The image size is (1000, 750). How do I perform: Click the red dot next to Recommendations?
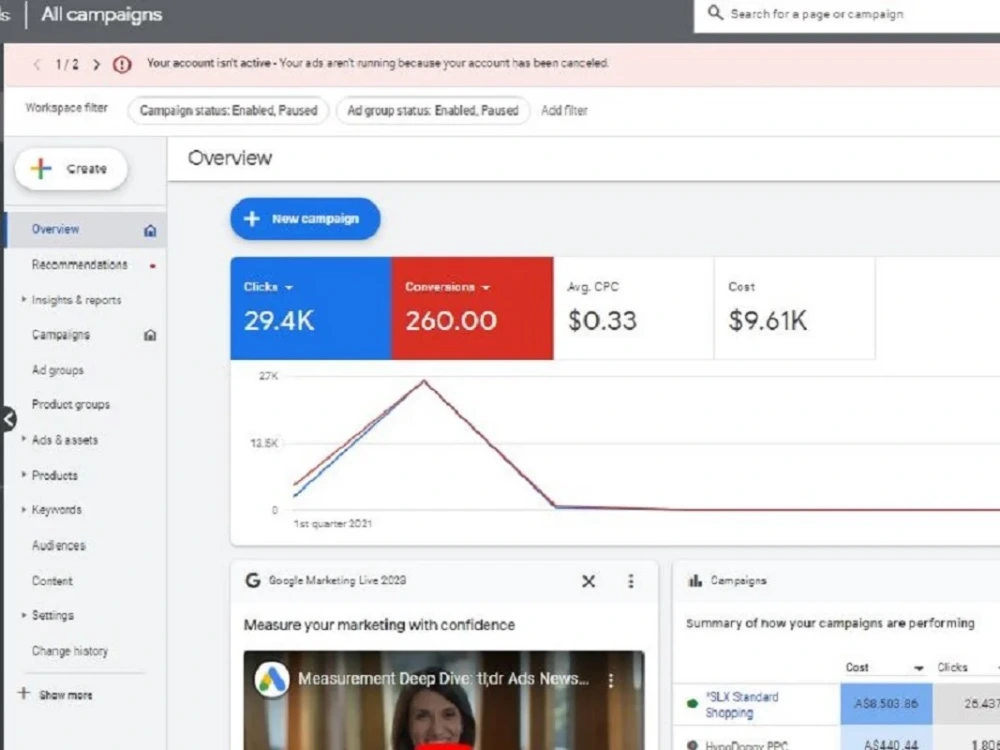click(153, 266)
